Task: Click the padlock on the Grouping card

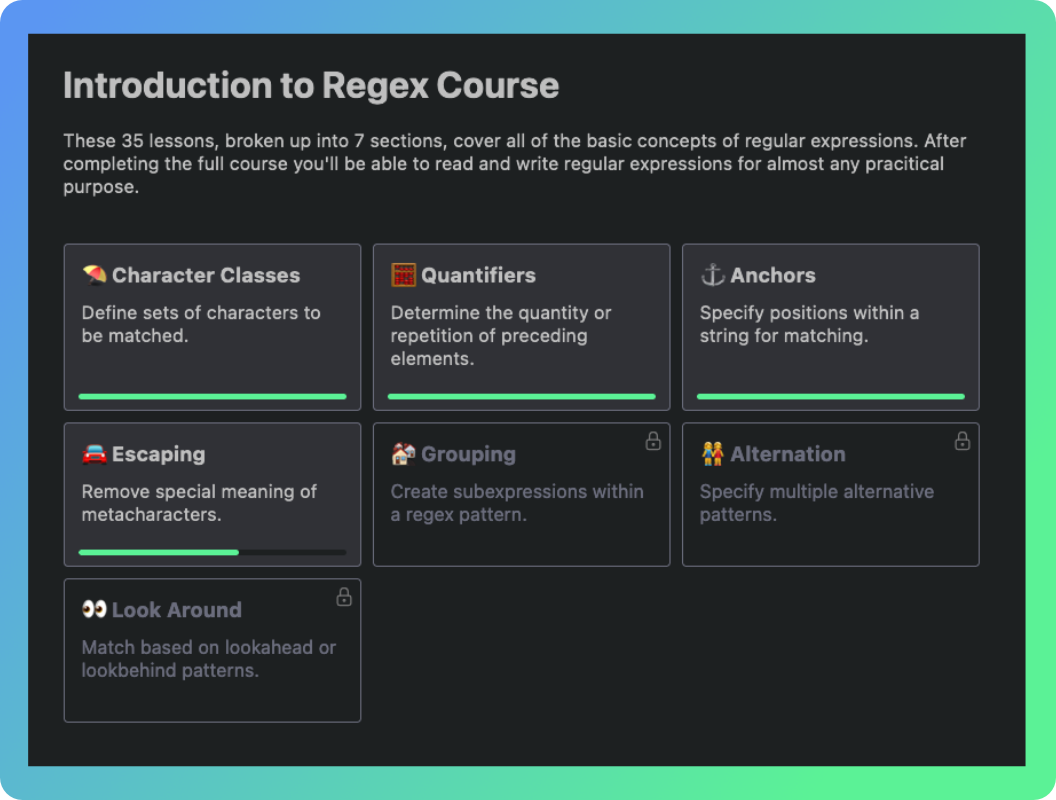Action: [x=652, y=440]
